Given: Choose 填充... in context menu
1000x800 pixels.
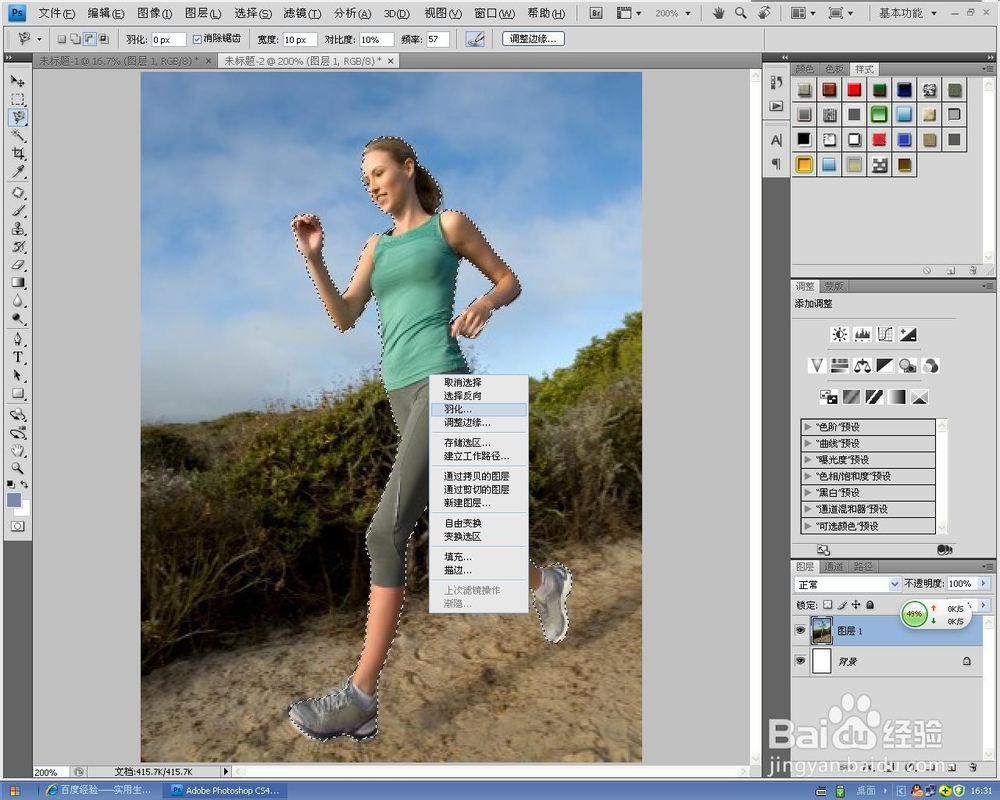Looking at the screenshot, I should 478,557.
